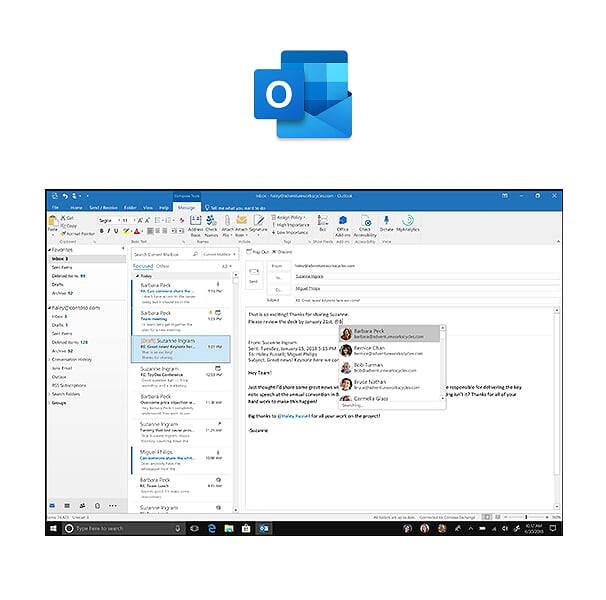Show more navigation options ellipsis
606x600 pixels.
112,506
